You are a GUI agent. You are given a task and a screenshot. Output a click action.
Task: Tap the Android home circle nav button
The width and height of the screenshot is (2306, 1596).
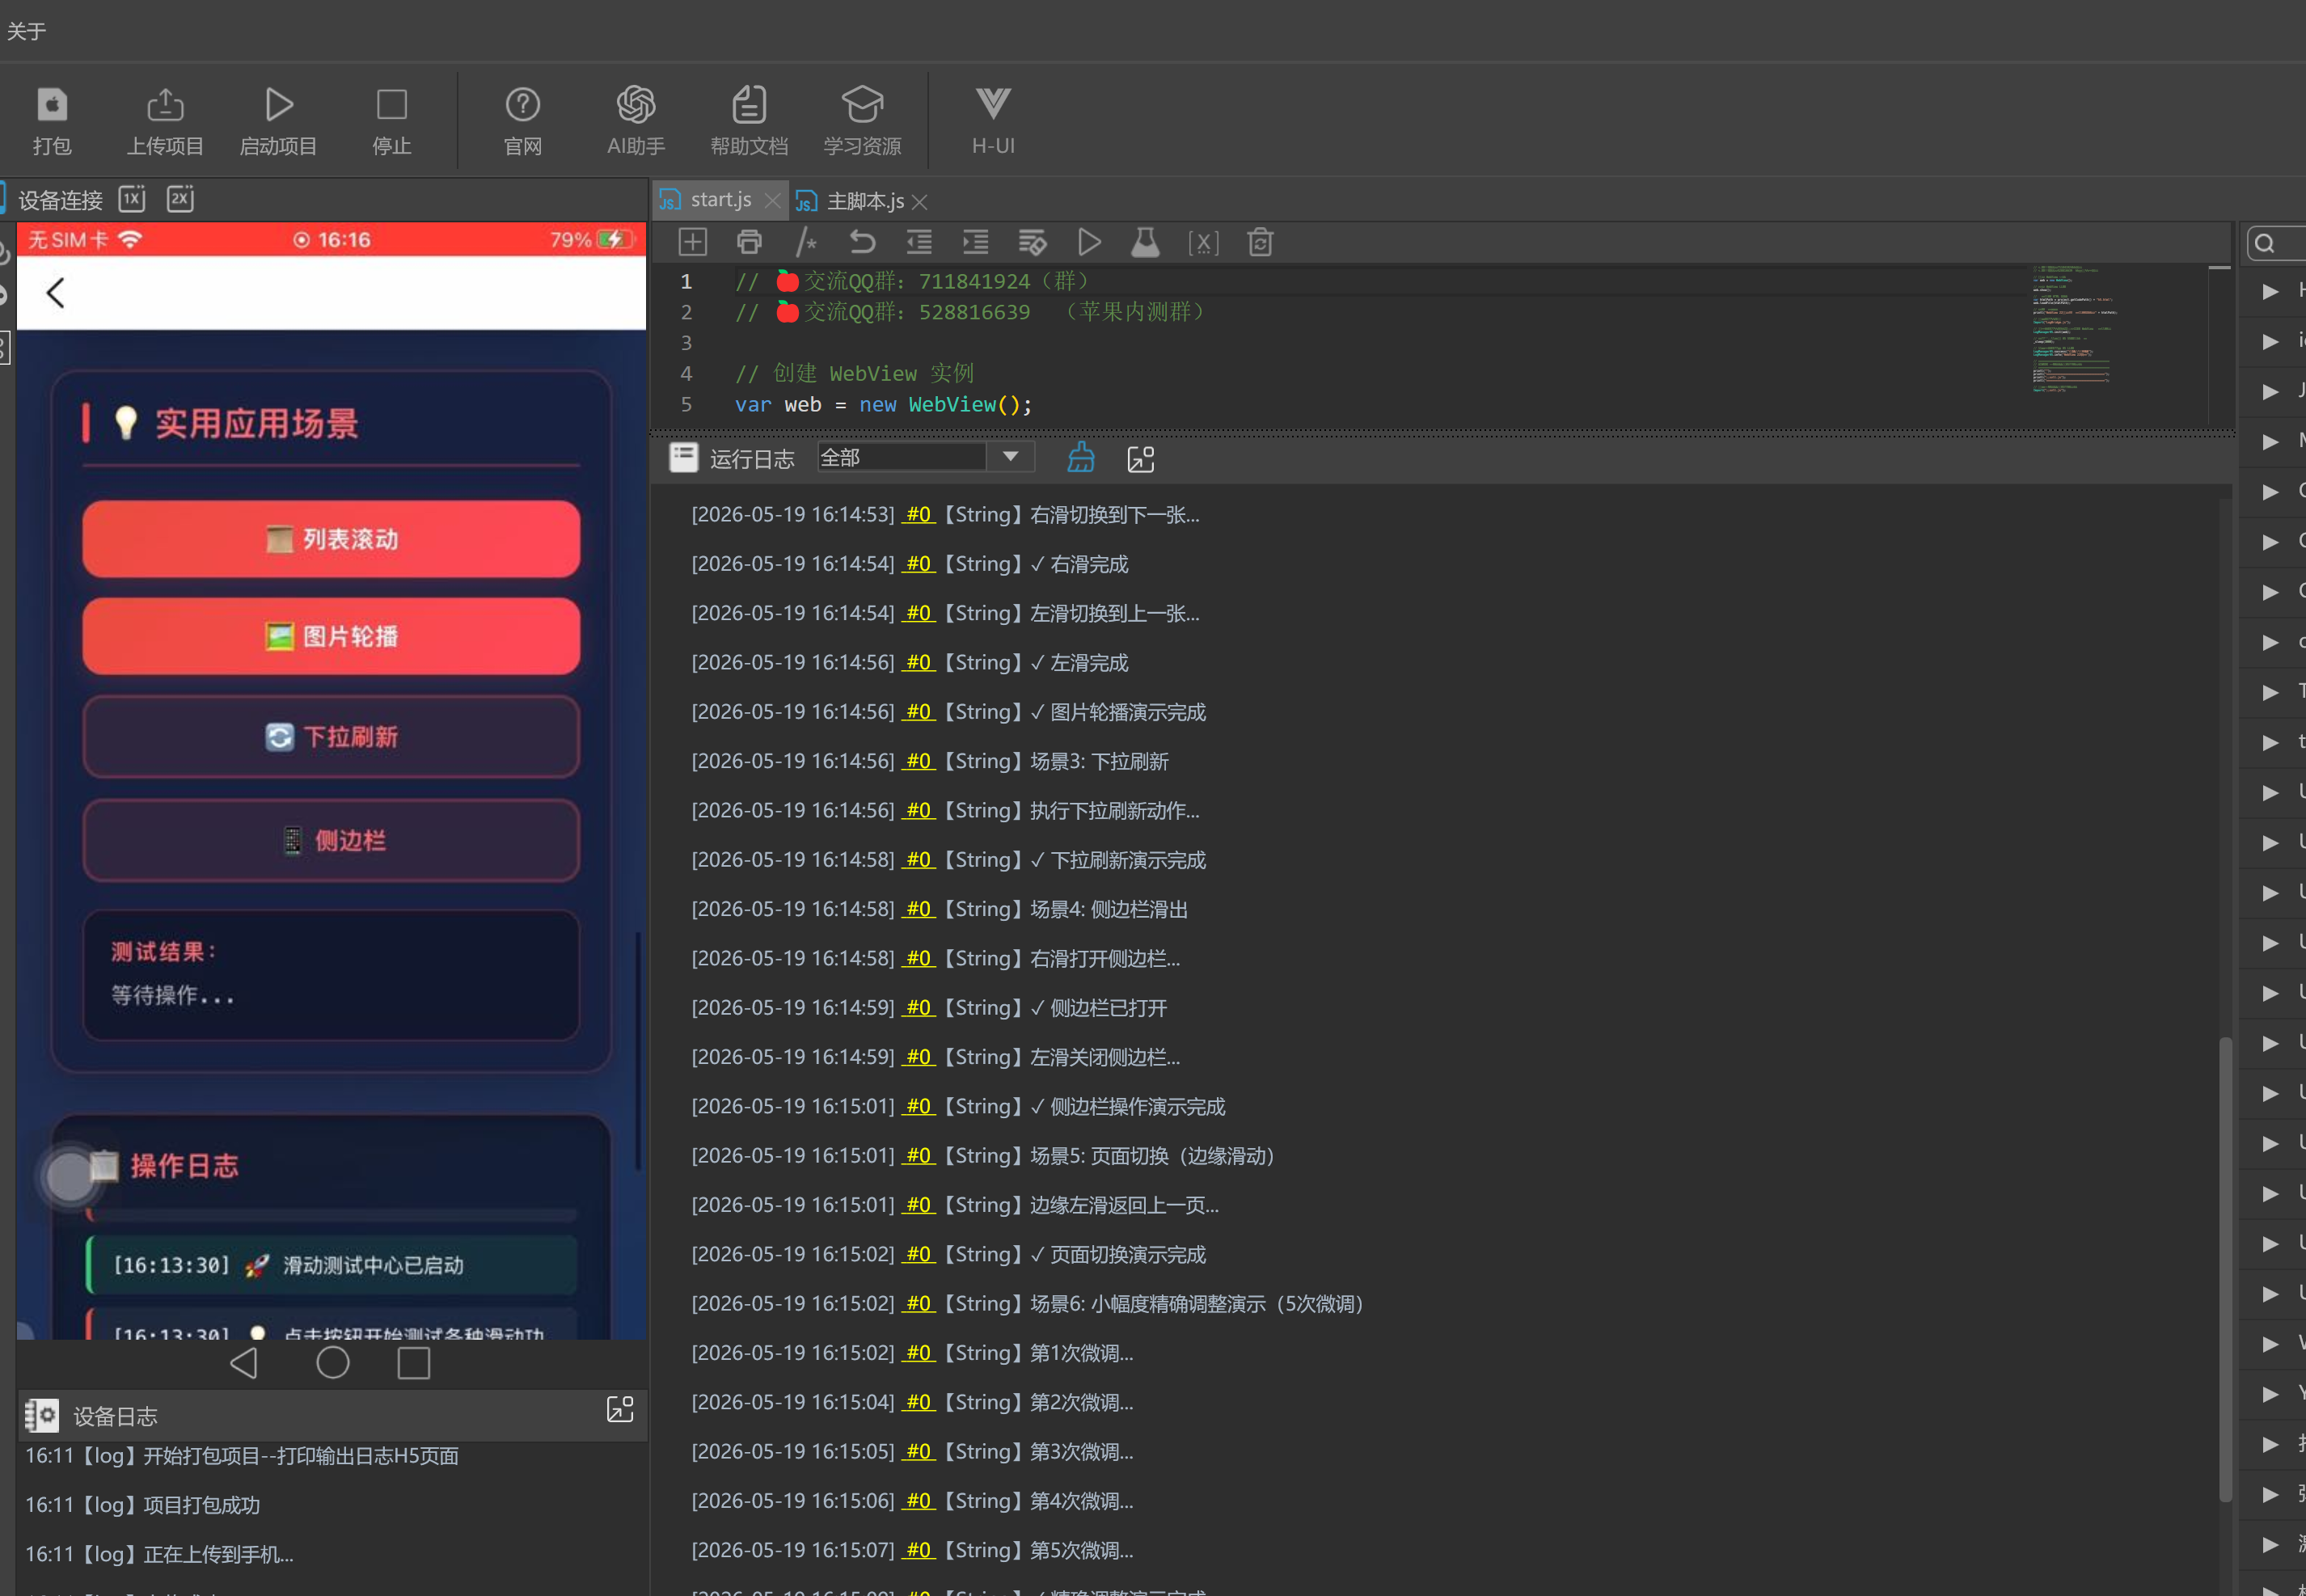coord(333,1362)
